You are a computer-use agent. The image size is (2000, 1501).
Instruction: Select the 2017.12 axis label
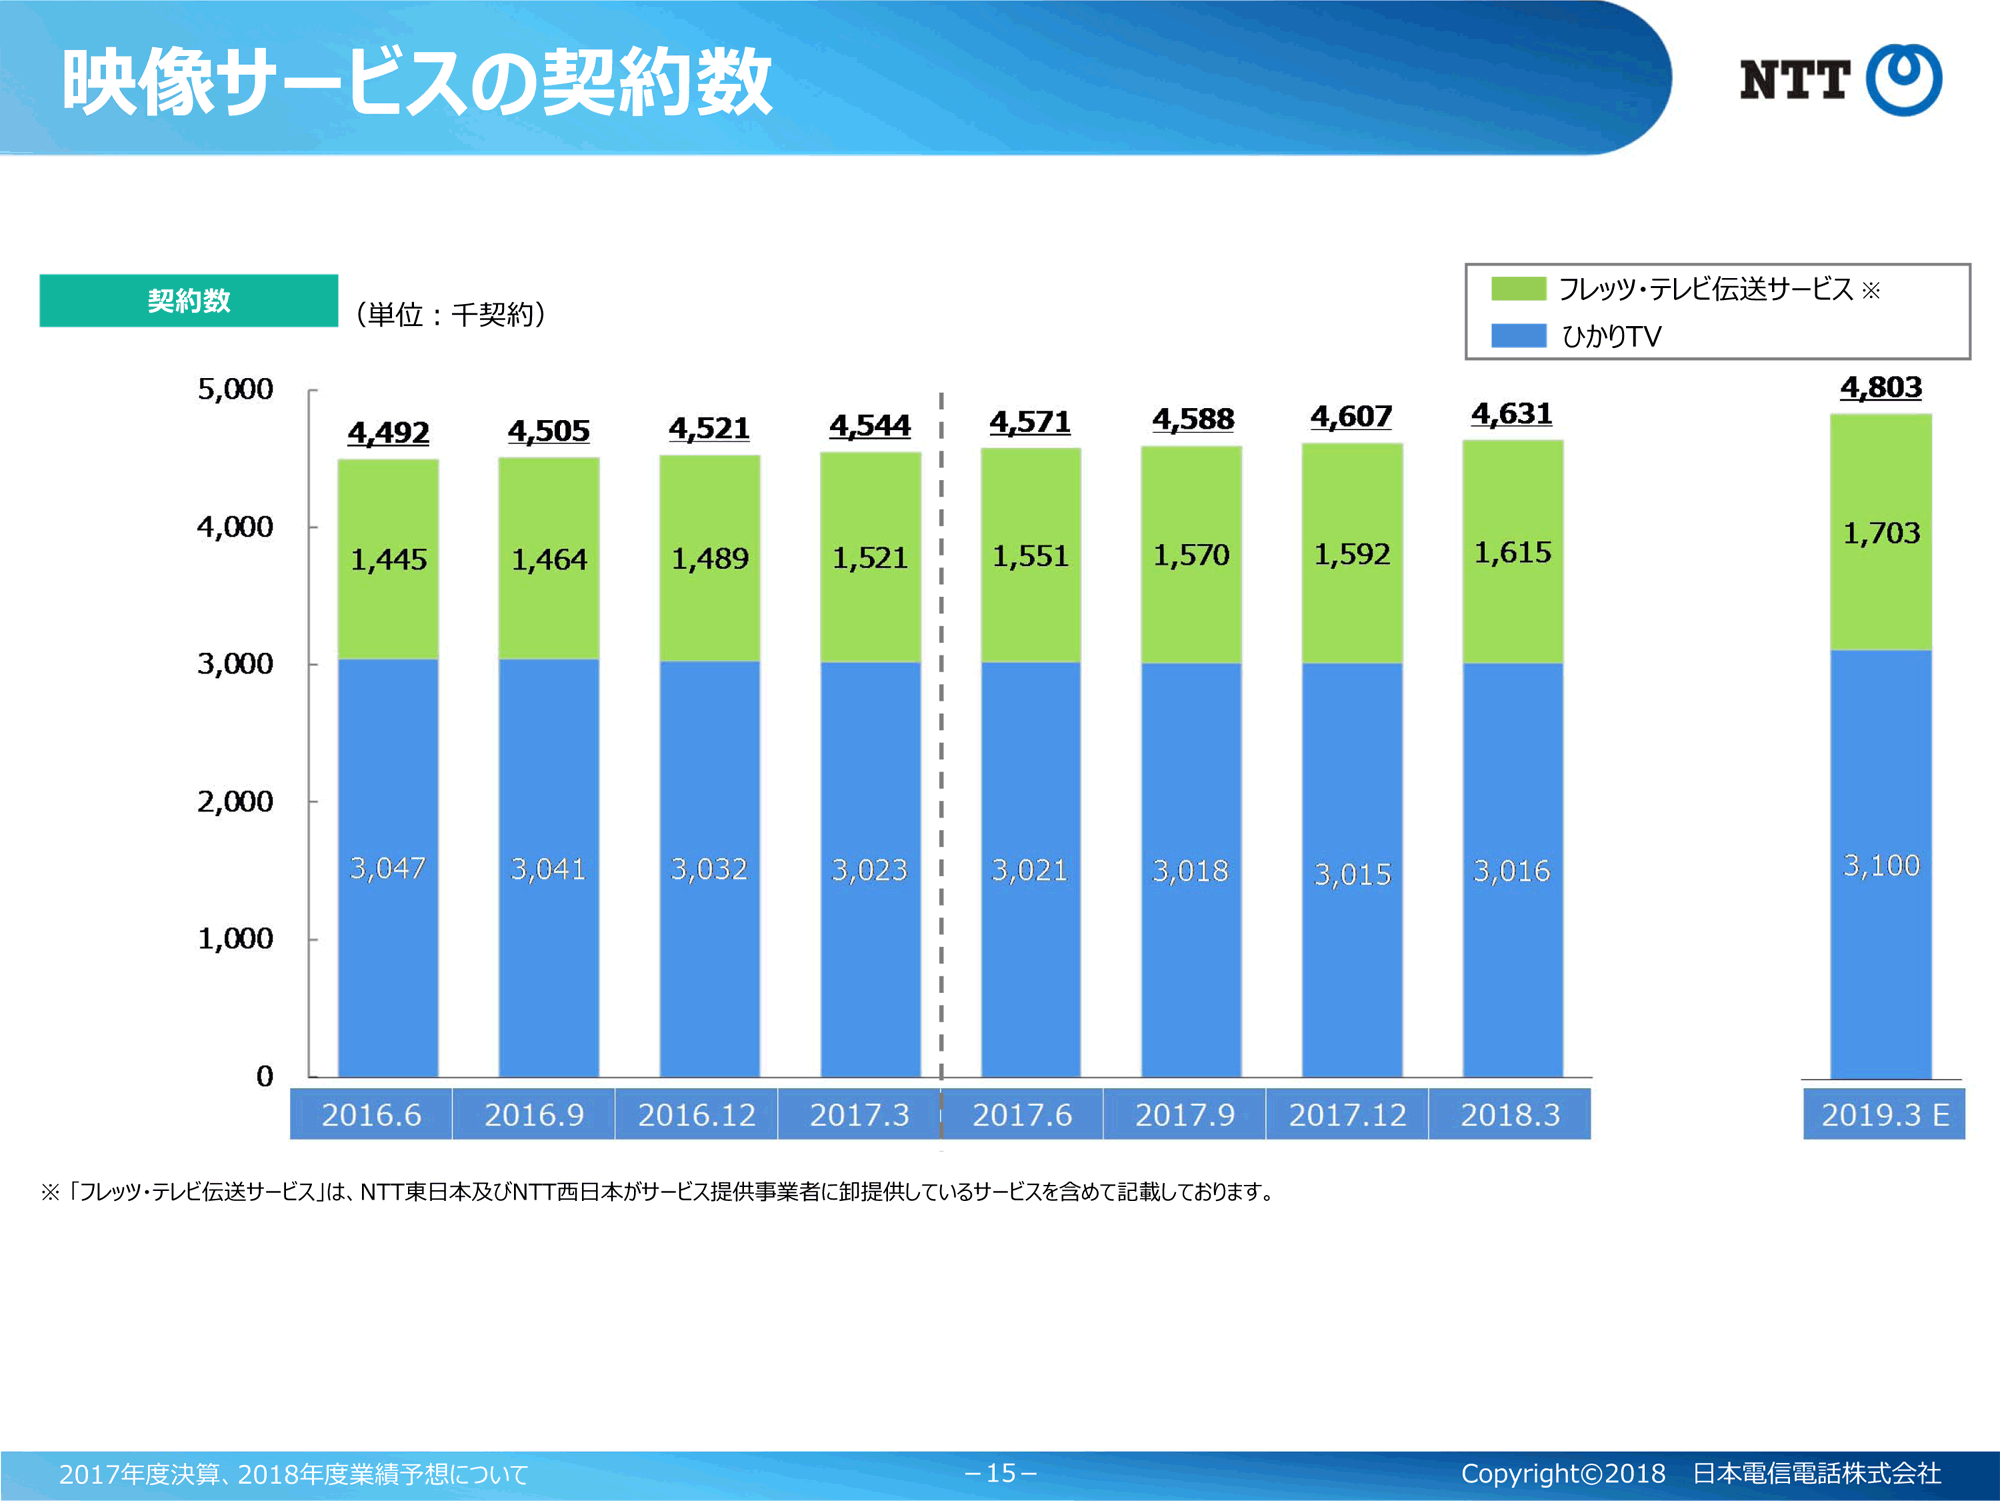[x=1347, y=1114]
